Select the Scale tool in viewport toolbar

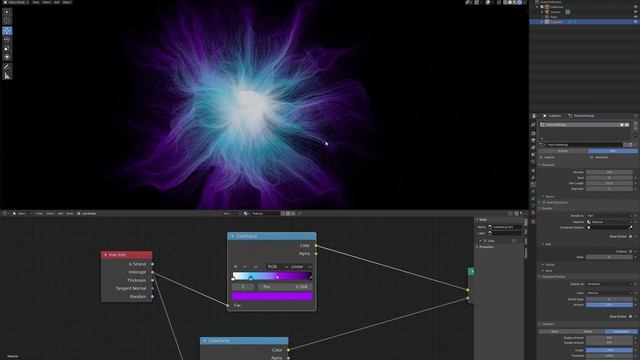click(7, 48)
